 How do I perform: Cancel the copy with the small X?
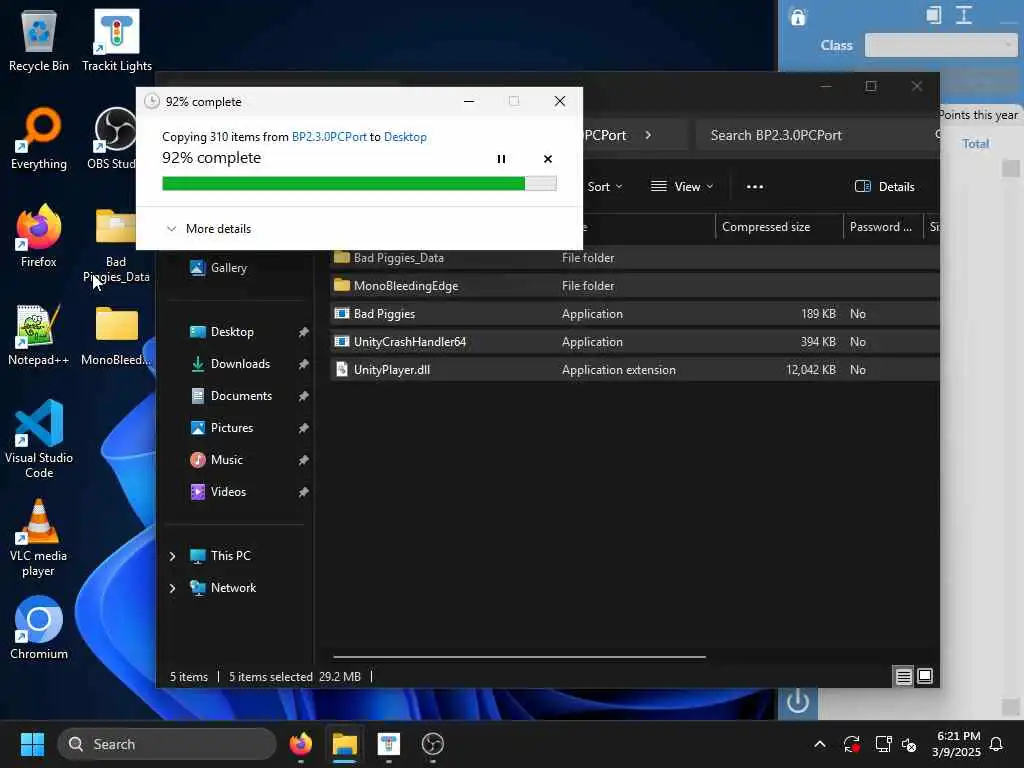[x=548, y=159]
